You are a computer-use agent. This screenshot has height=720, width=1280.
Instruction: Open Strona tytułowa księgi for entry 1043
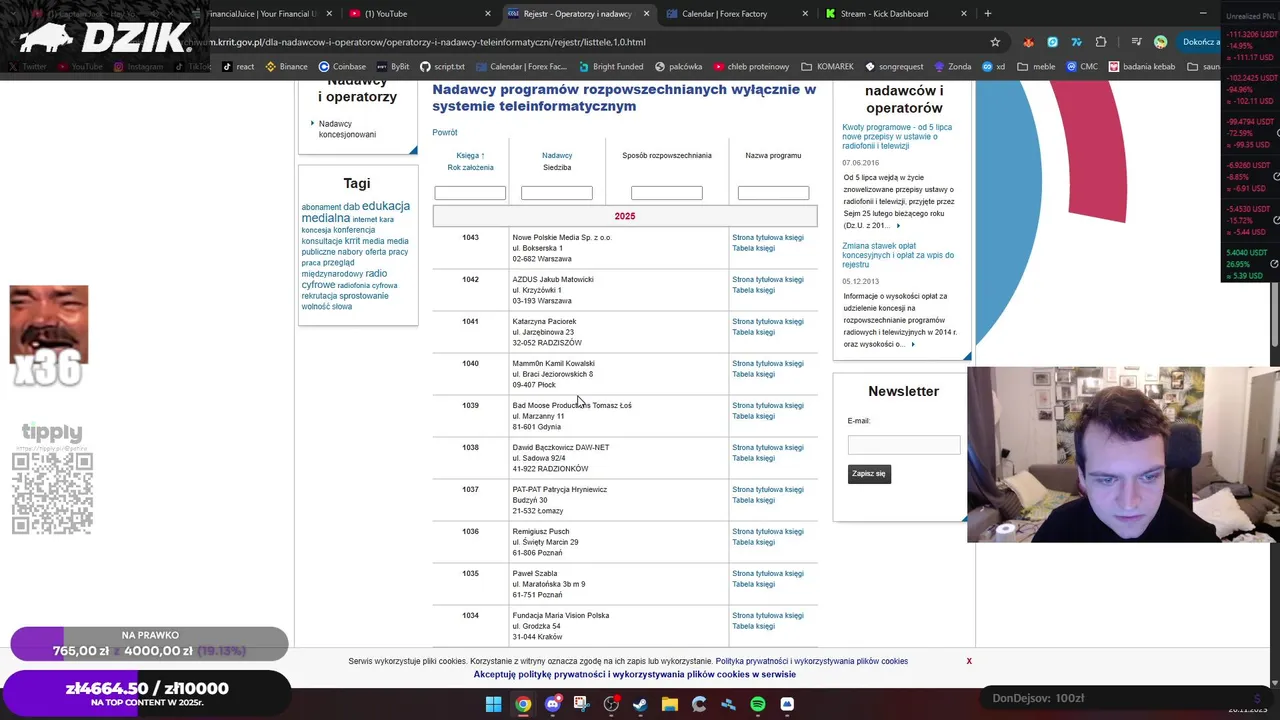point(768,238)
